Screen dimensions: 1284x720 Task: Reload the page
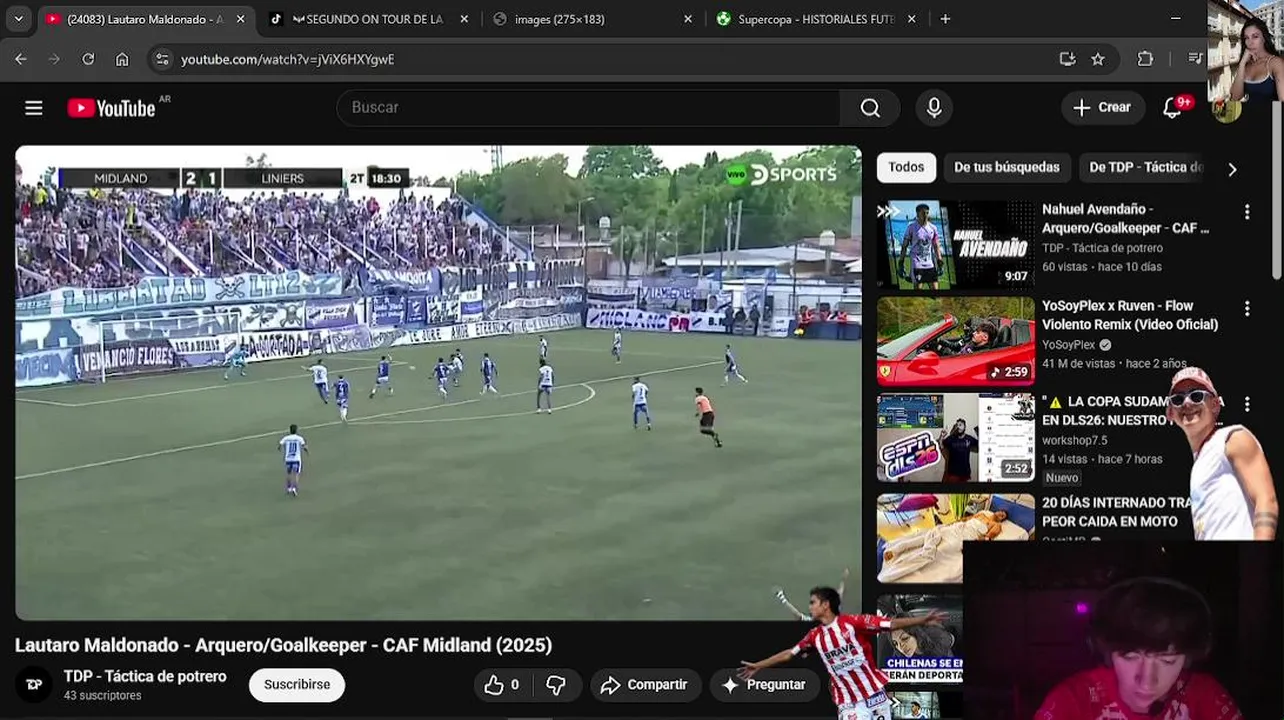88,59
